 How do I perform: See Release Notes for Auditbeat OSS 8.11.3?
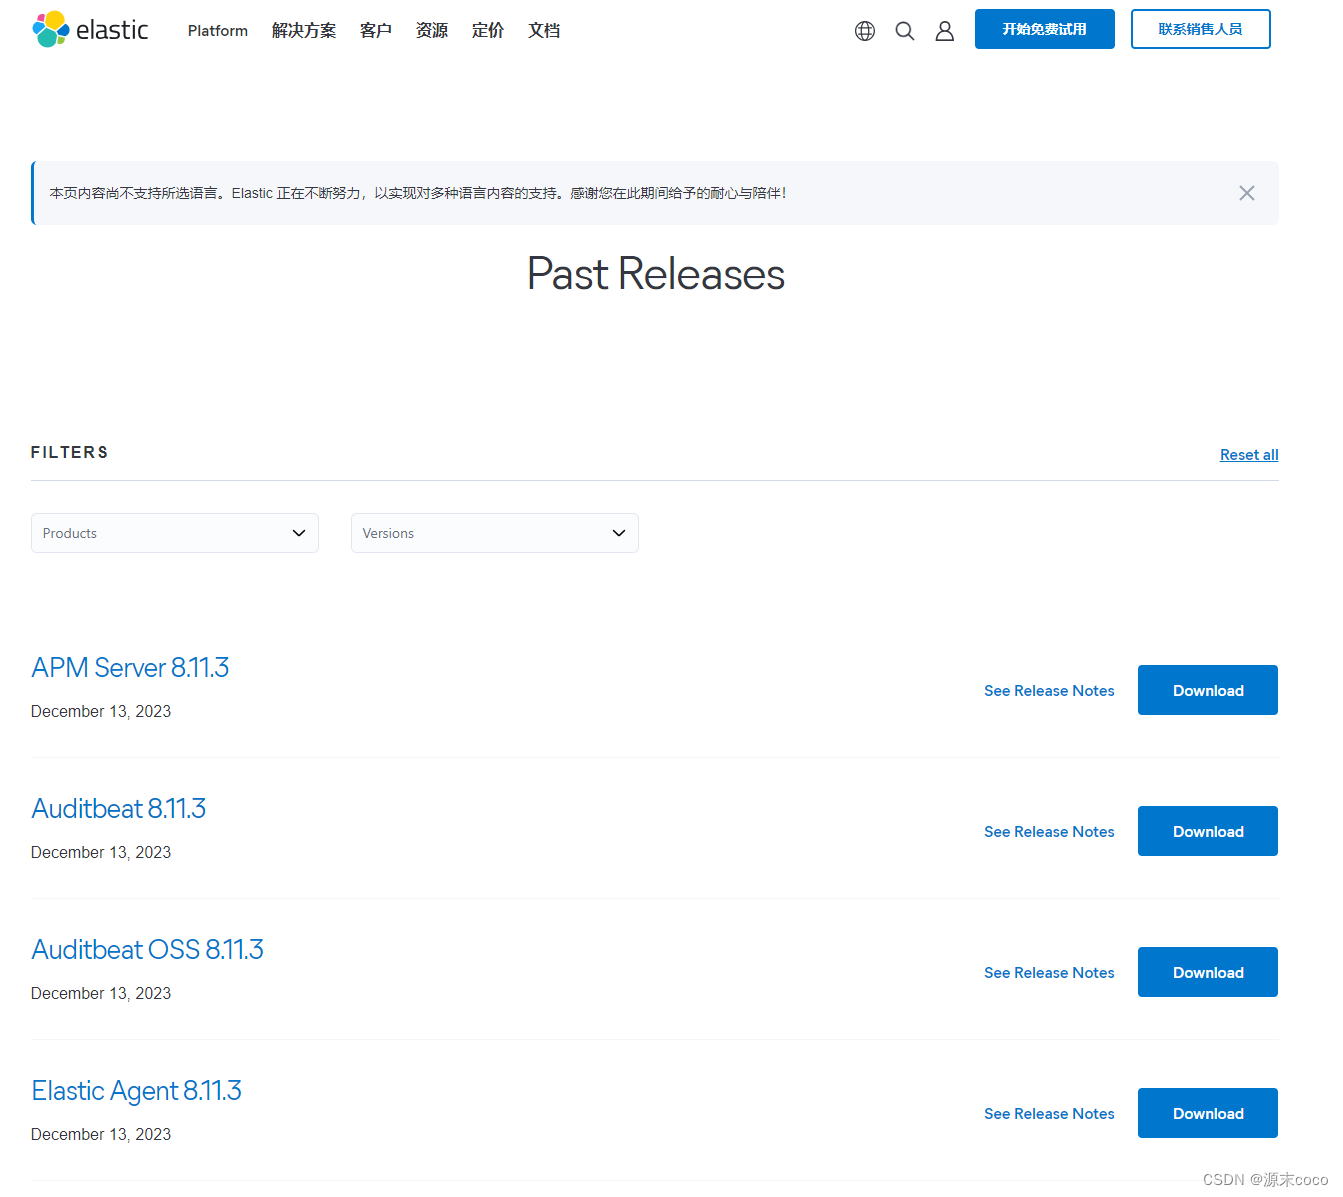click(x=1049, y=973)
